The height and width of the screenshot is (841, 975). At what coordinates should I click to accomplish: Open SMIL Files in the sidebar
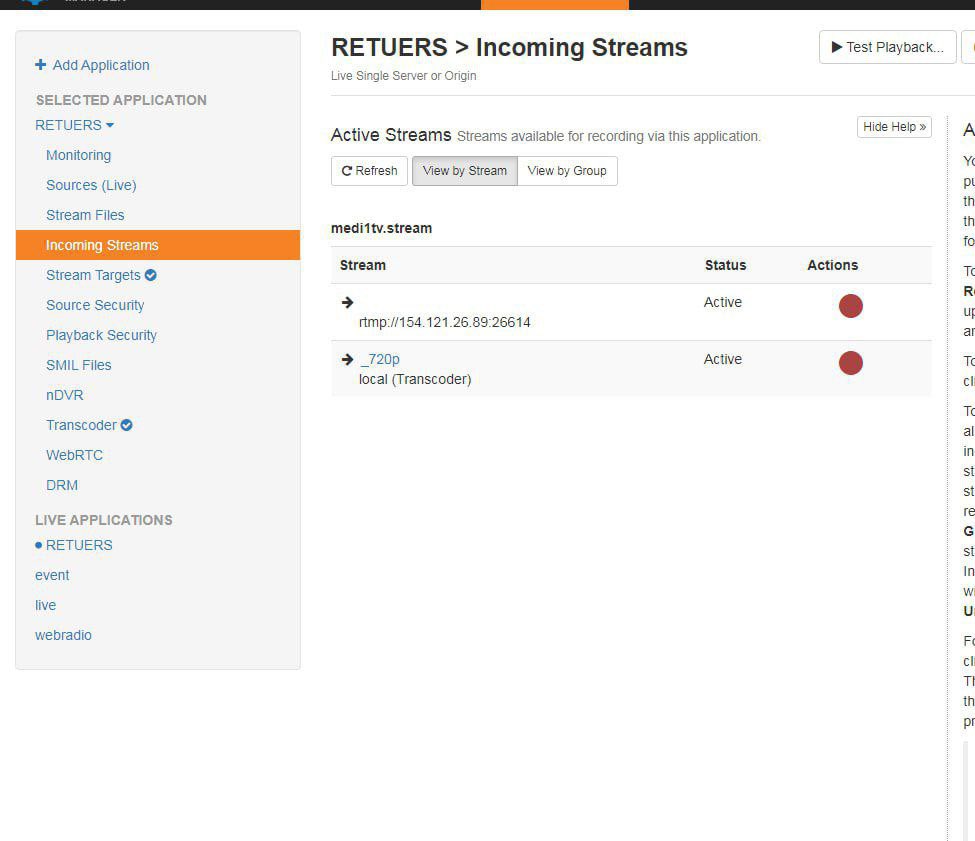[x=78, y=365]
